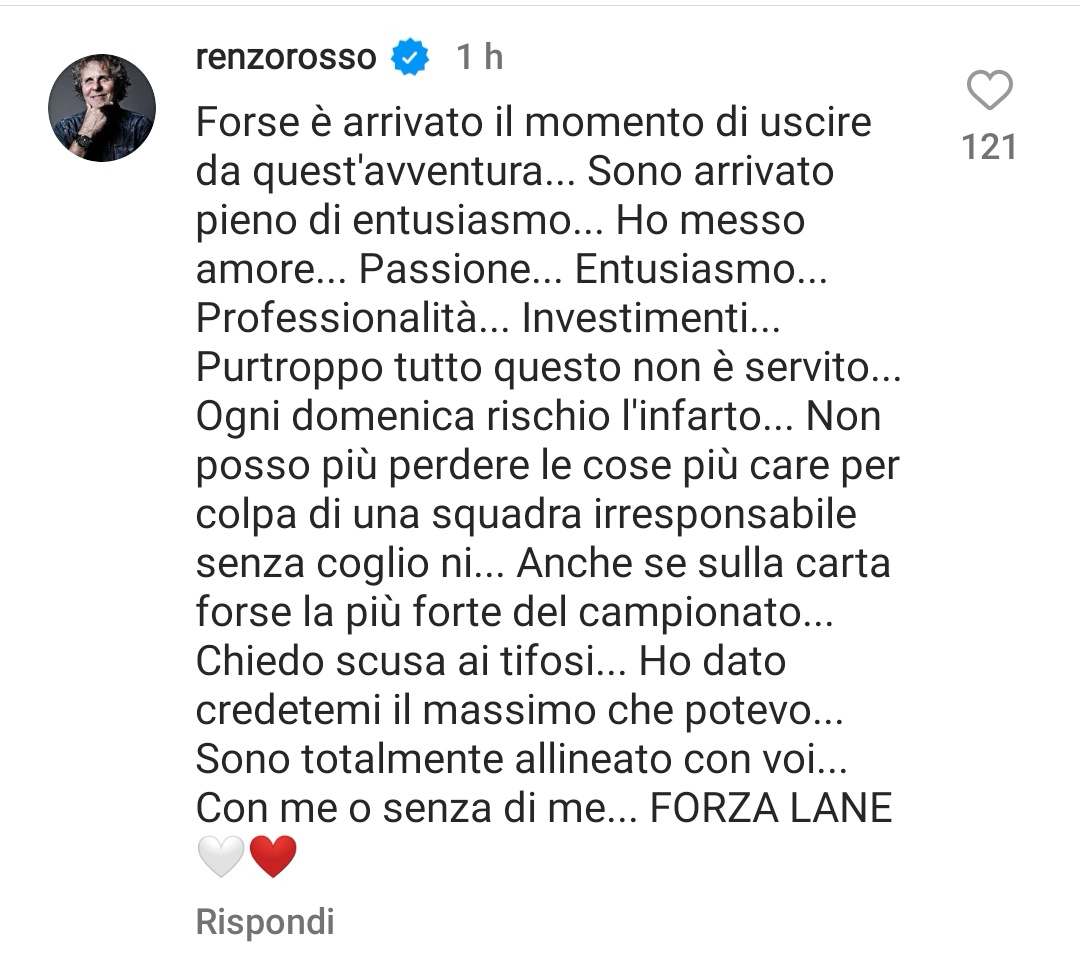Click the line 'Forse è arrivato il momento'

point(534,123)
